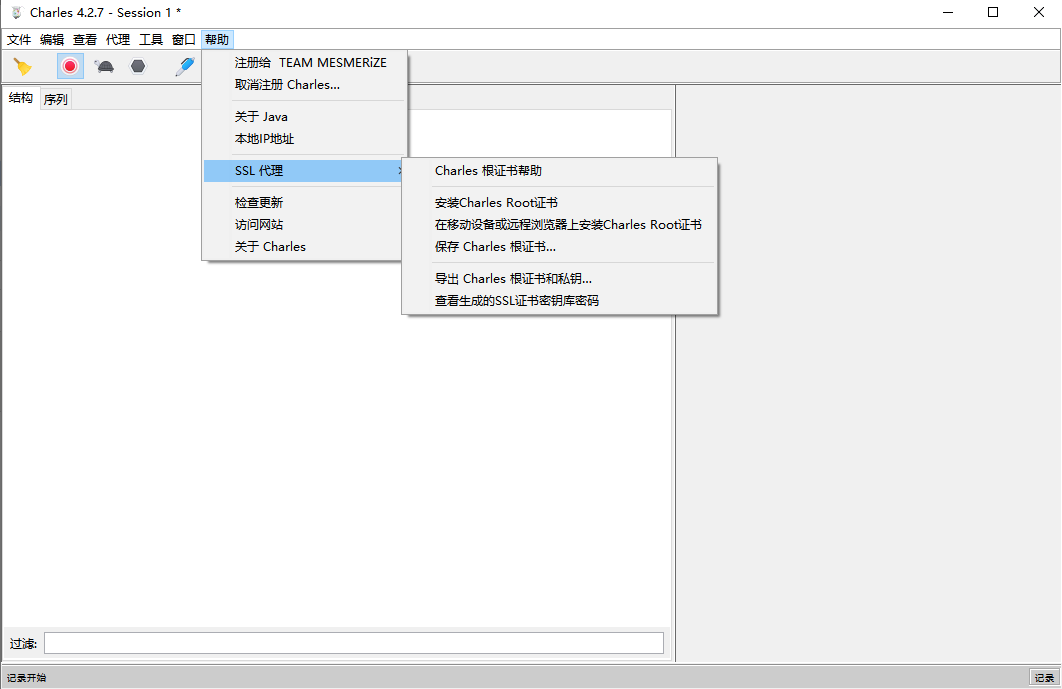The height and width of the screenshot is (689, 1062).
Task: Click 记录开始 status bar text
Action: coord(26,677)
